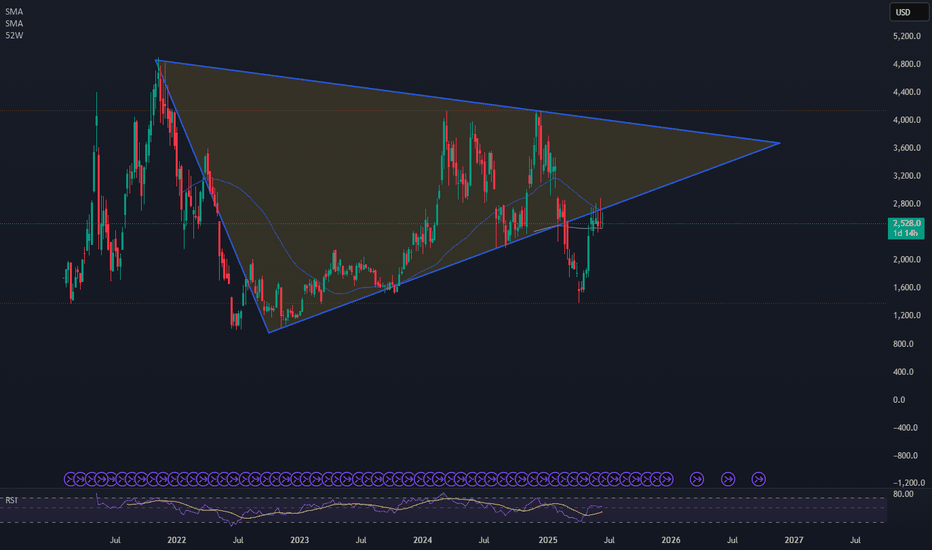
Task: Select the triangle's rising lower trendline
Action: click(x=523, y=238)
